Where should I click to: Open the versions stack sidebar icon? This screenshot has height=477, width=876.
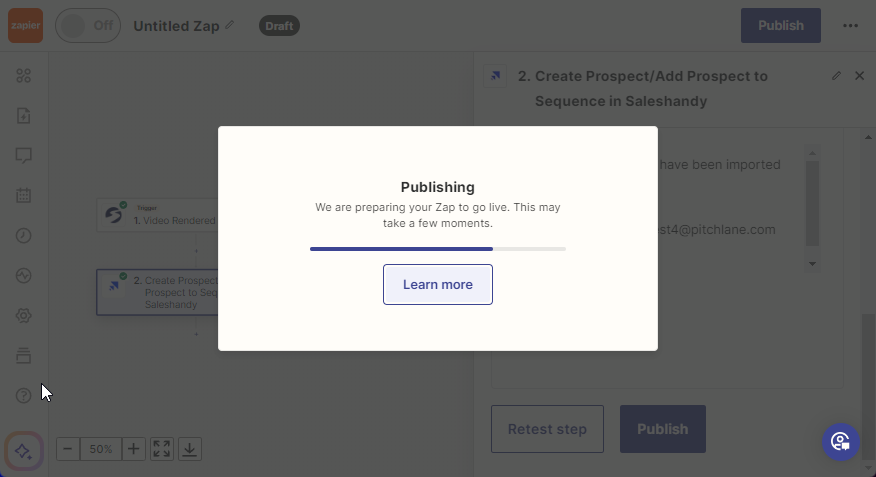[23, 356]
